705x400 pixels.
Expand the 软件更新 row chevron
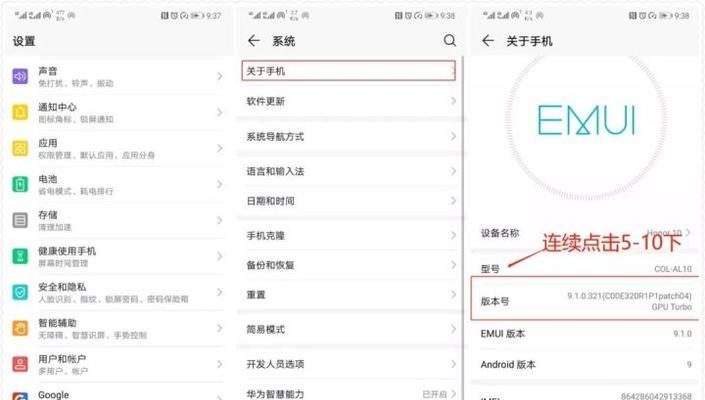click(453, 101)
